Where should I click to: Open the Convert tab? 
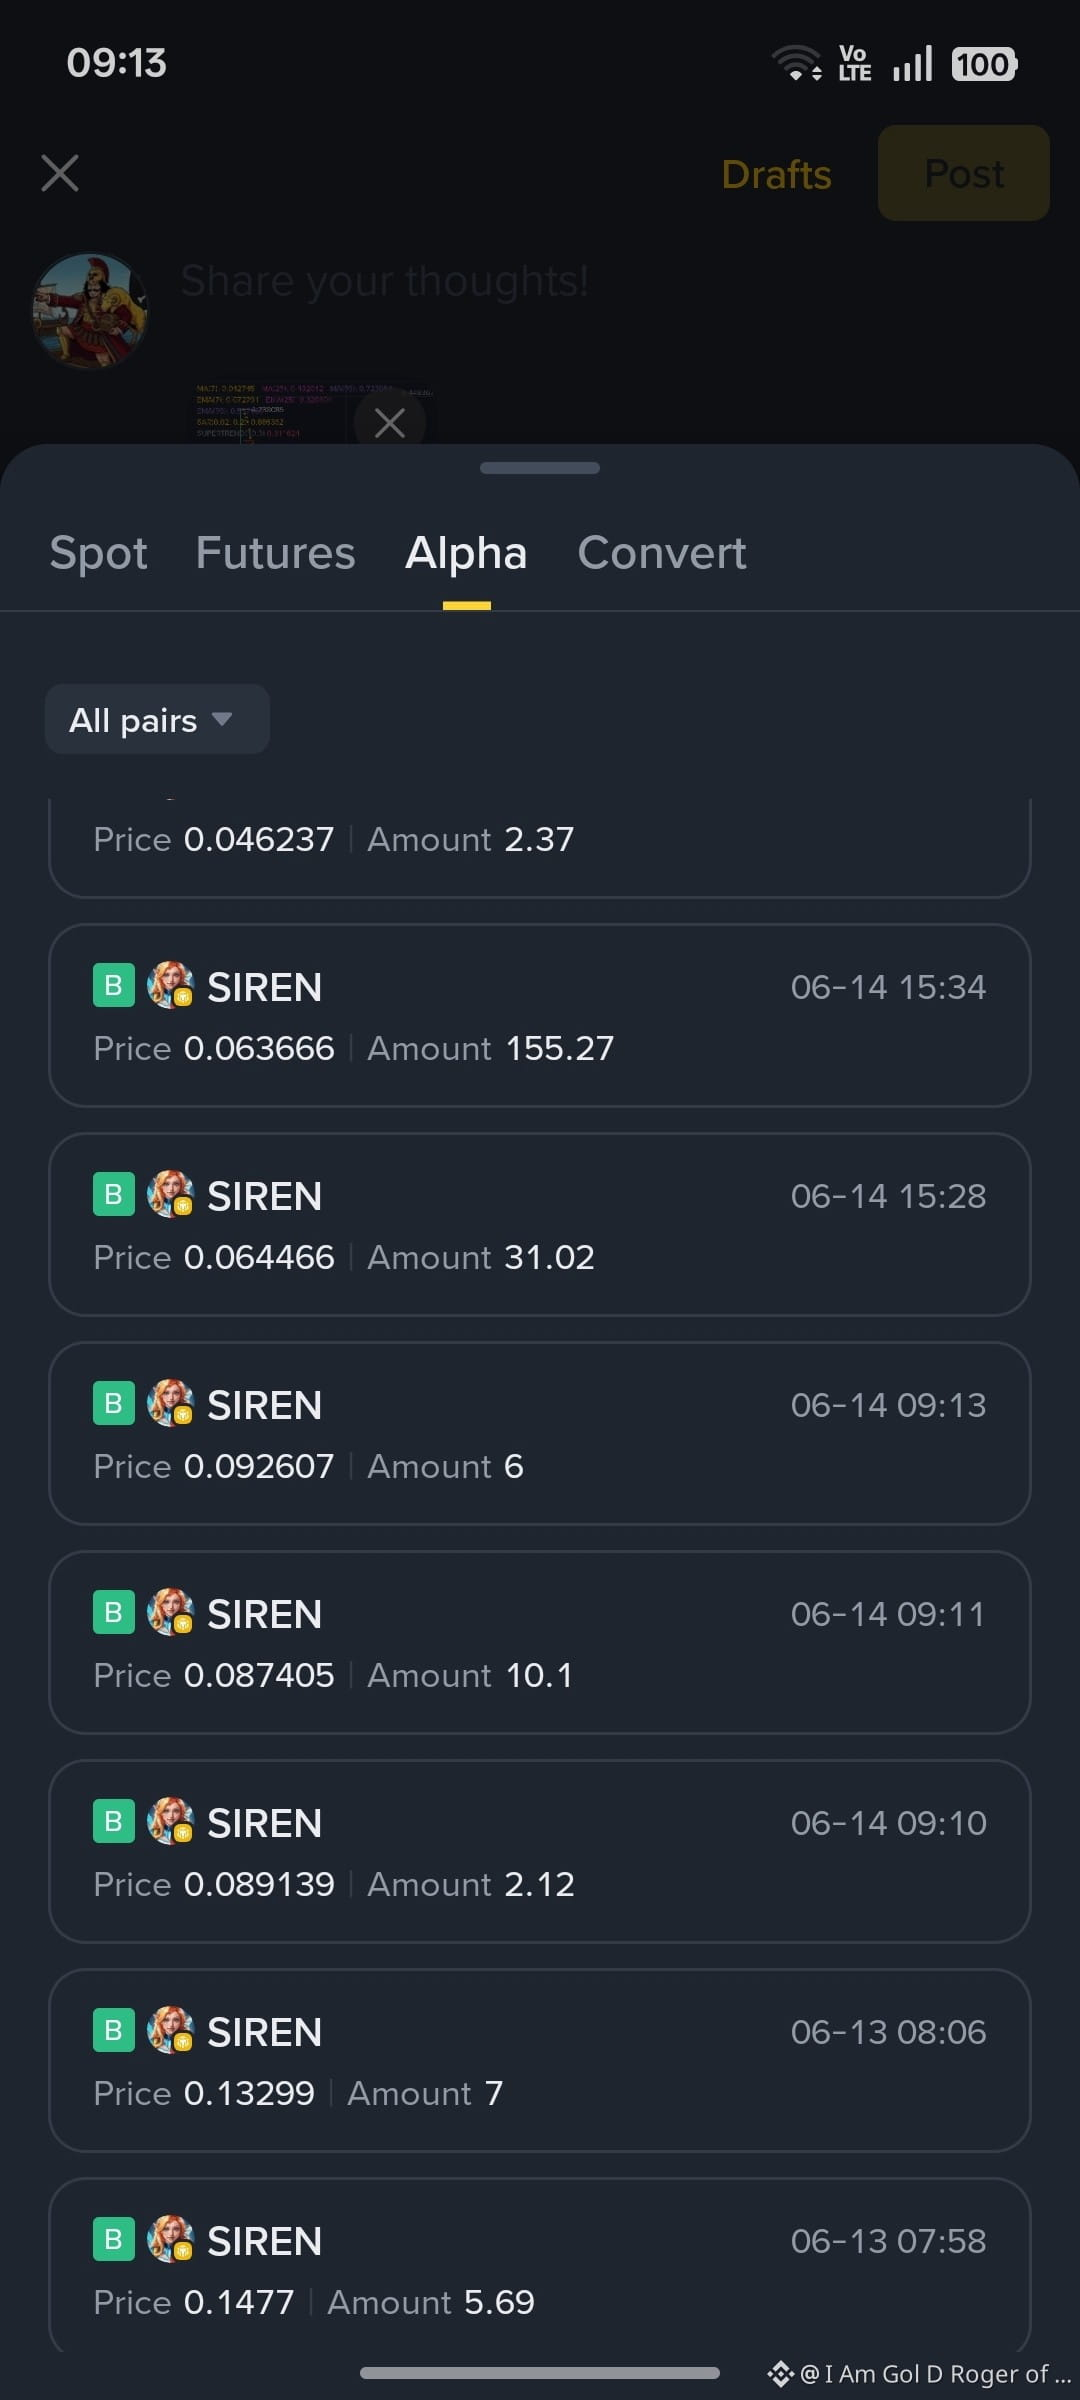pyautogui.click(x=662, y=553)
